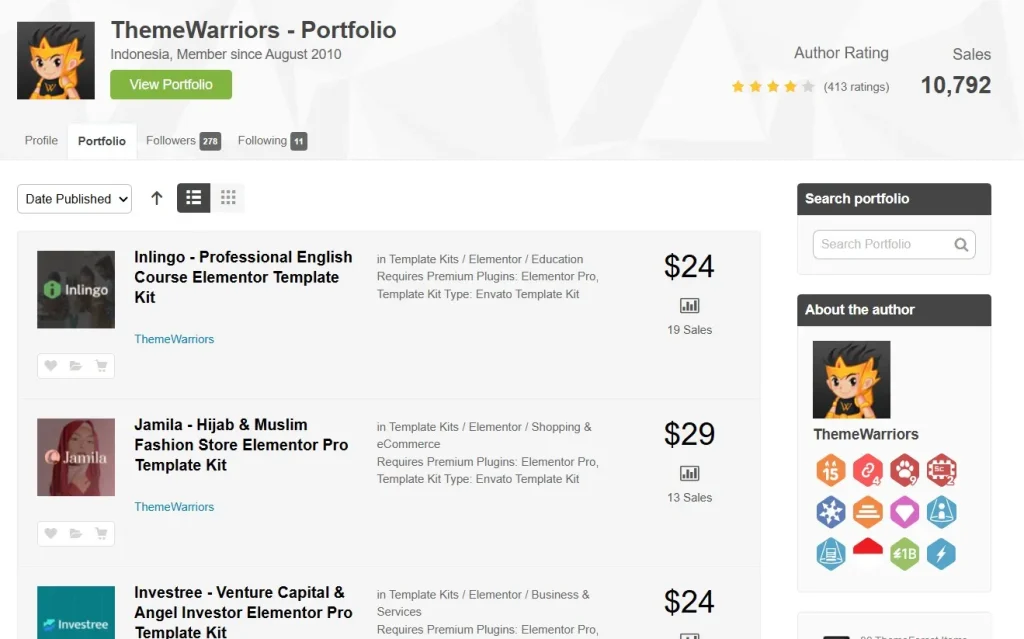Open the Date Published sort dropdown
Image resolution: width=1024 pixels, height=639 pixels.
pyautogui.click(x=75, y=199)
